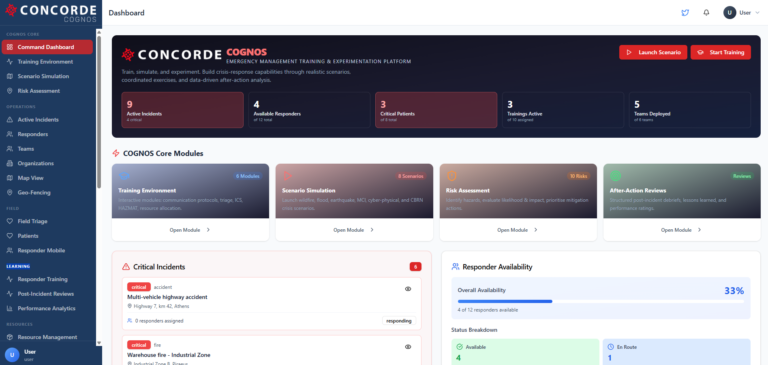This screenshot has width=768, height=365.
Task: Select Command Dashboard in sidebar
Action: point(47,47)
